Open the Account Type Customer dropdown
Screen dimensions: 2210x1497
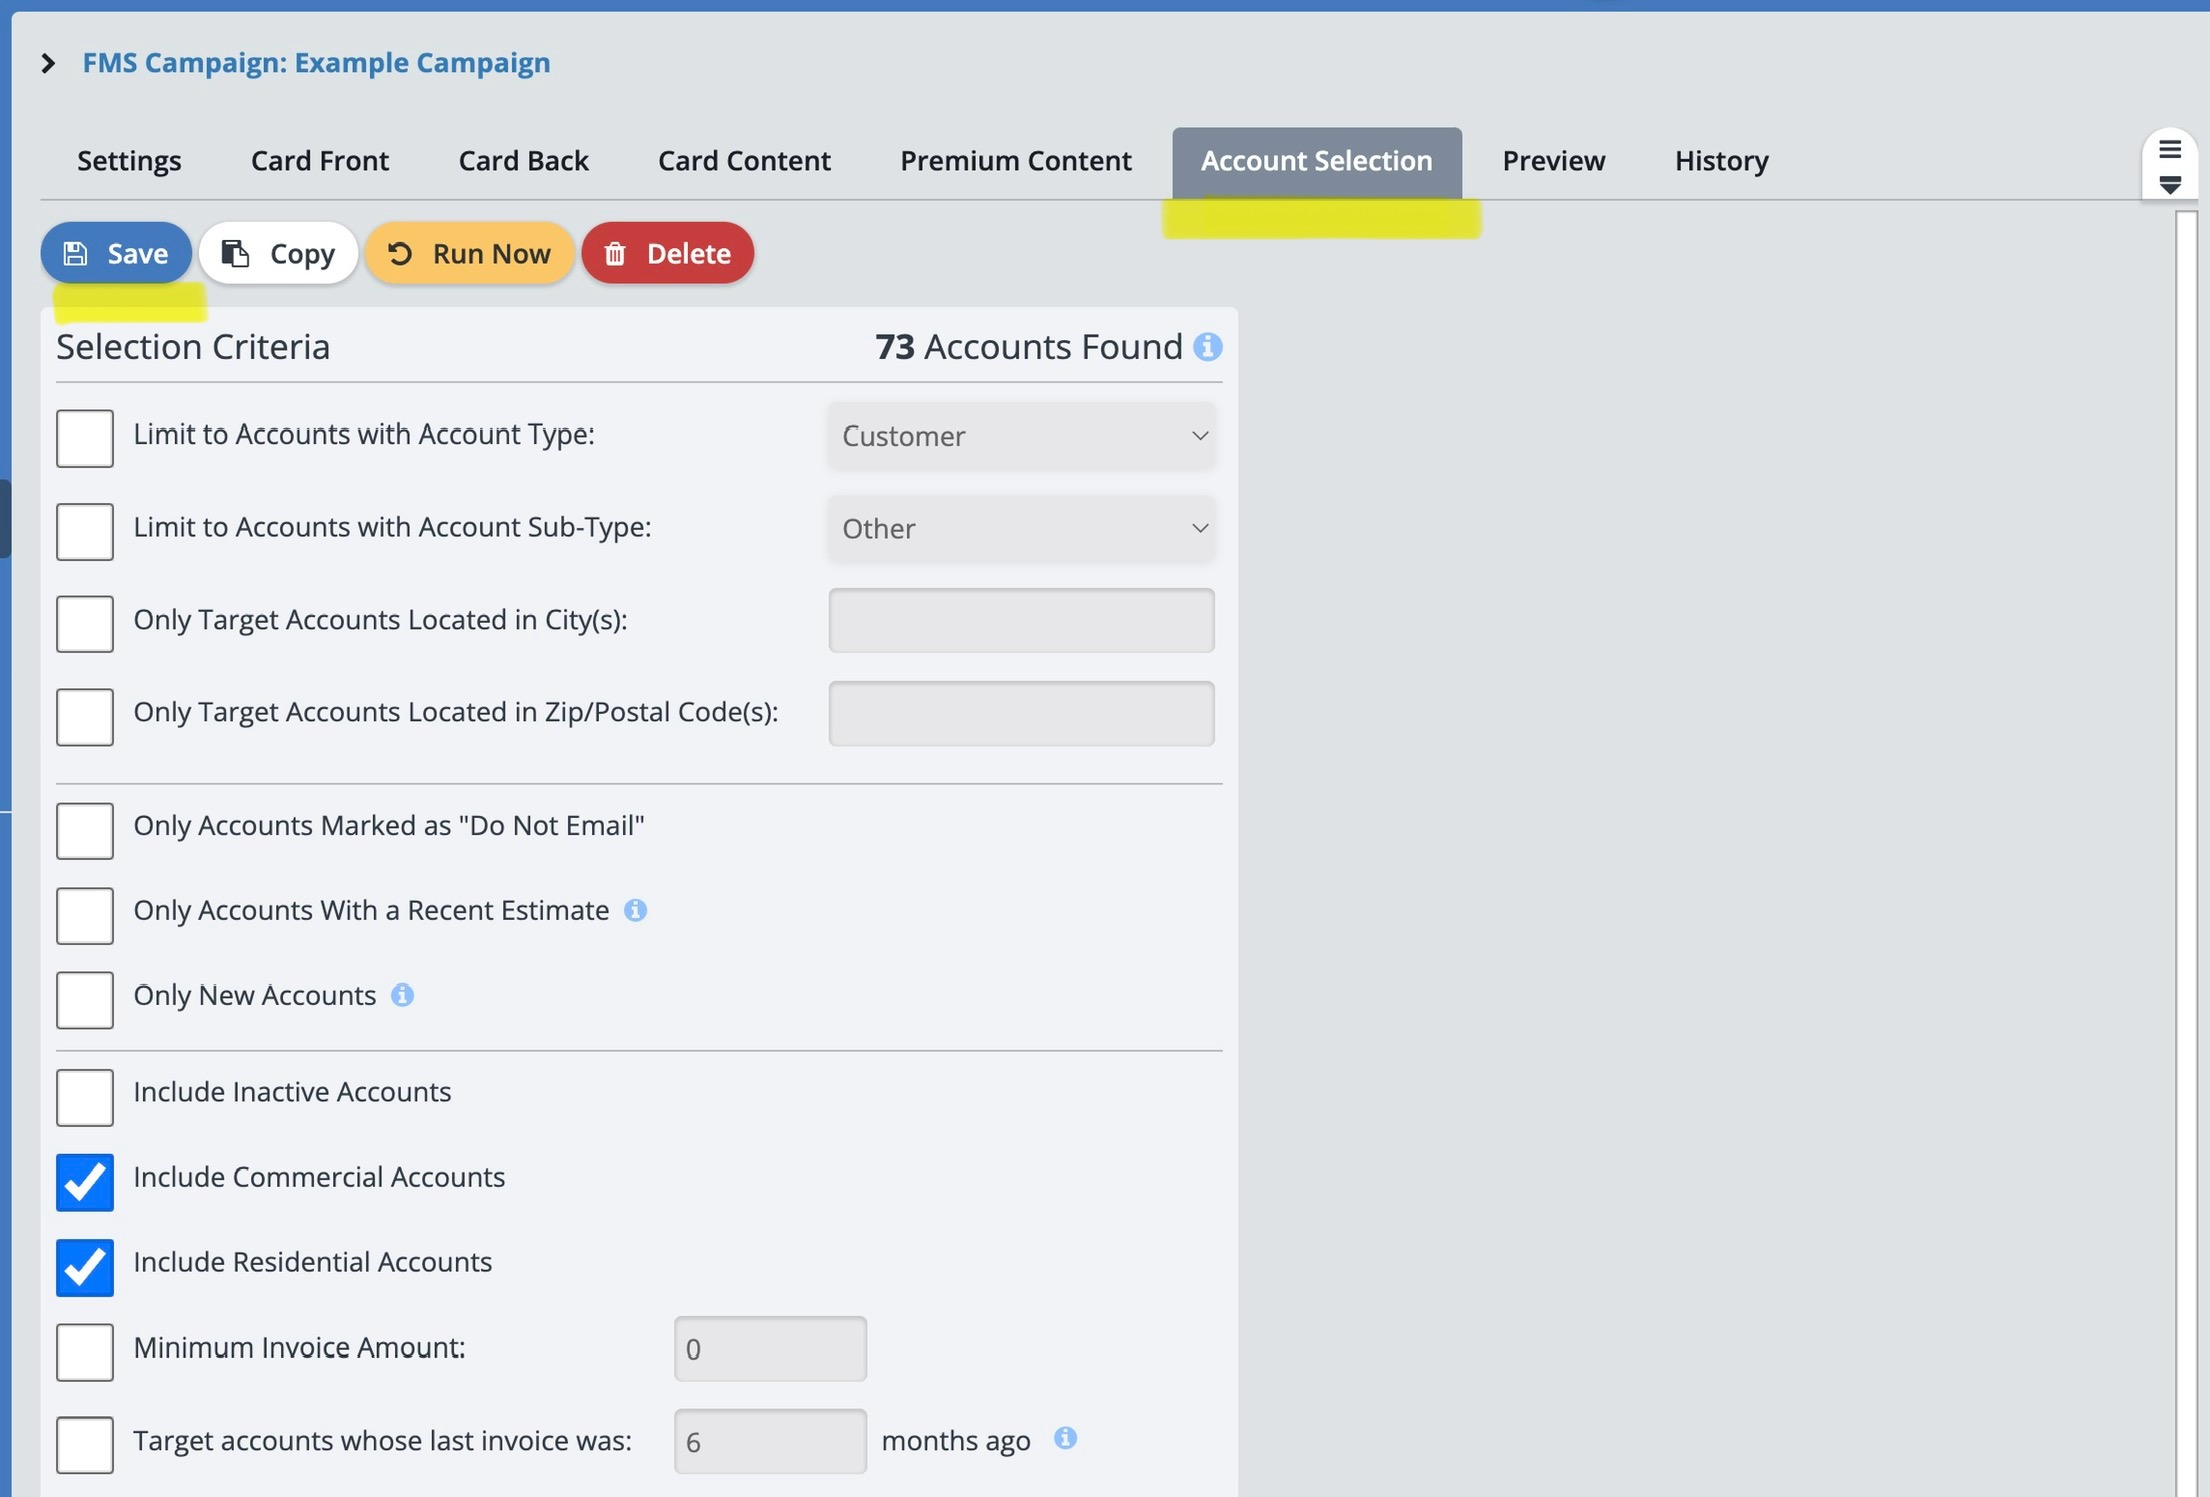tap(1021, 436)
